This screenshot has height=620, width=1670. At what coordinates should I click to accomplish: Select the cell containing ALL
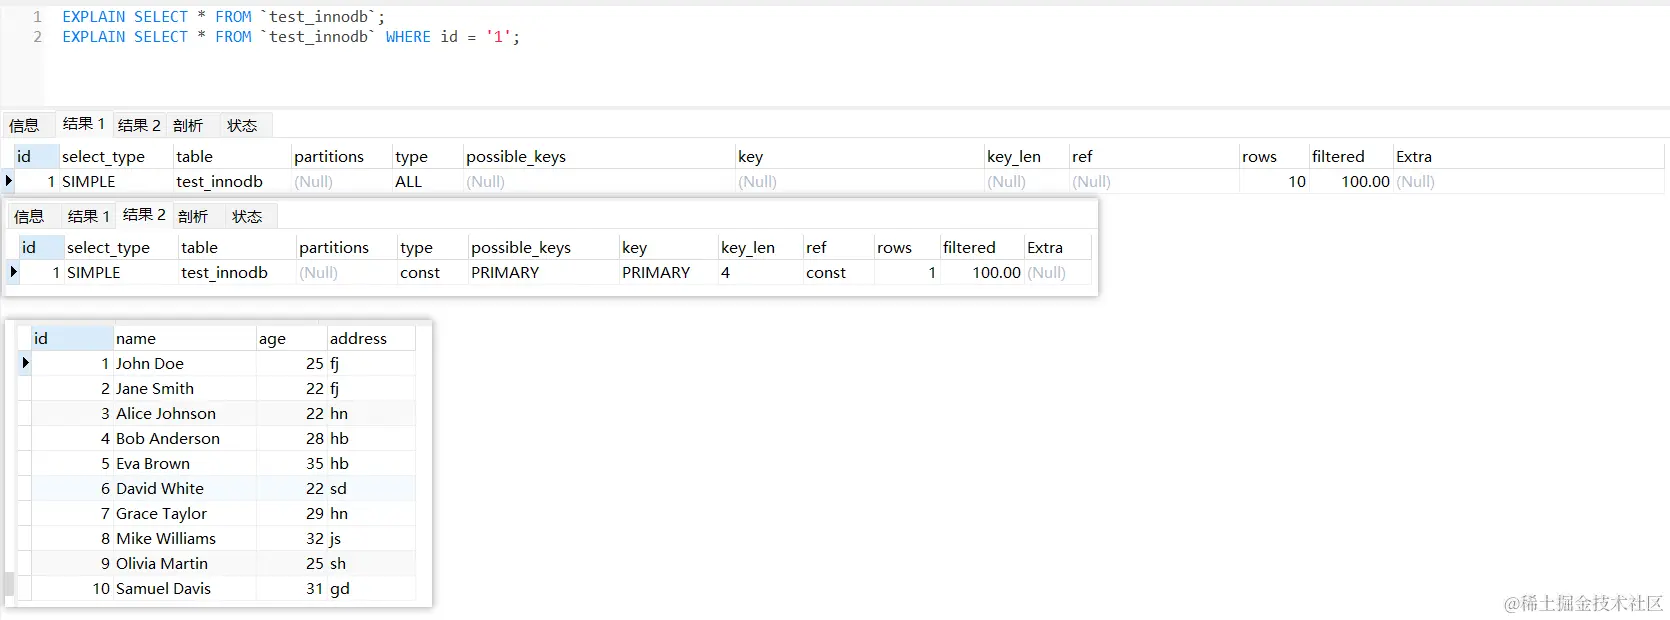click(428, 181)
